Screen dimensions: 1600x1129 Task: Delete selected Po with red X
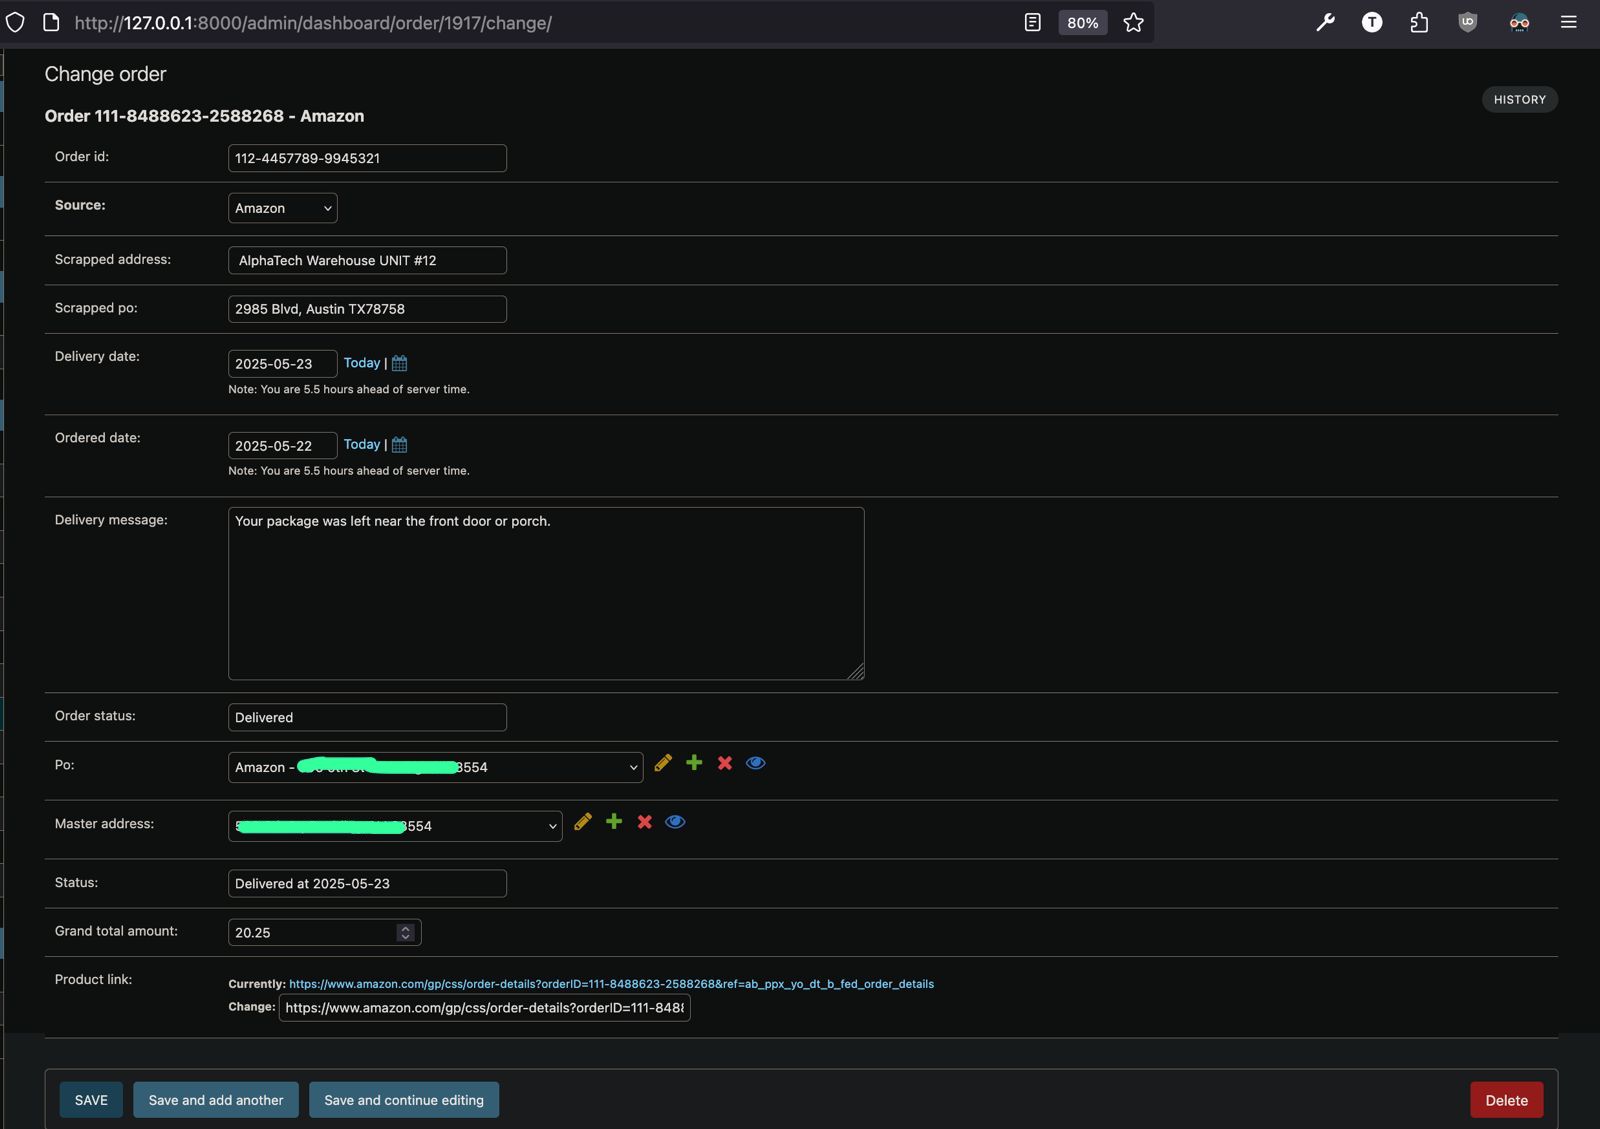pyautogui.click(x=725, y=763)
